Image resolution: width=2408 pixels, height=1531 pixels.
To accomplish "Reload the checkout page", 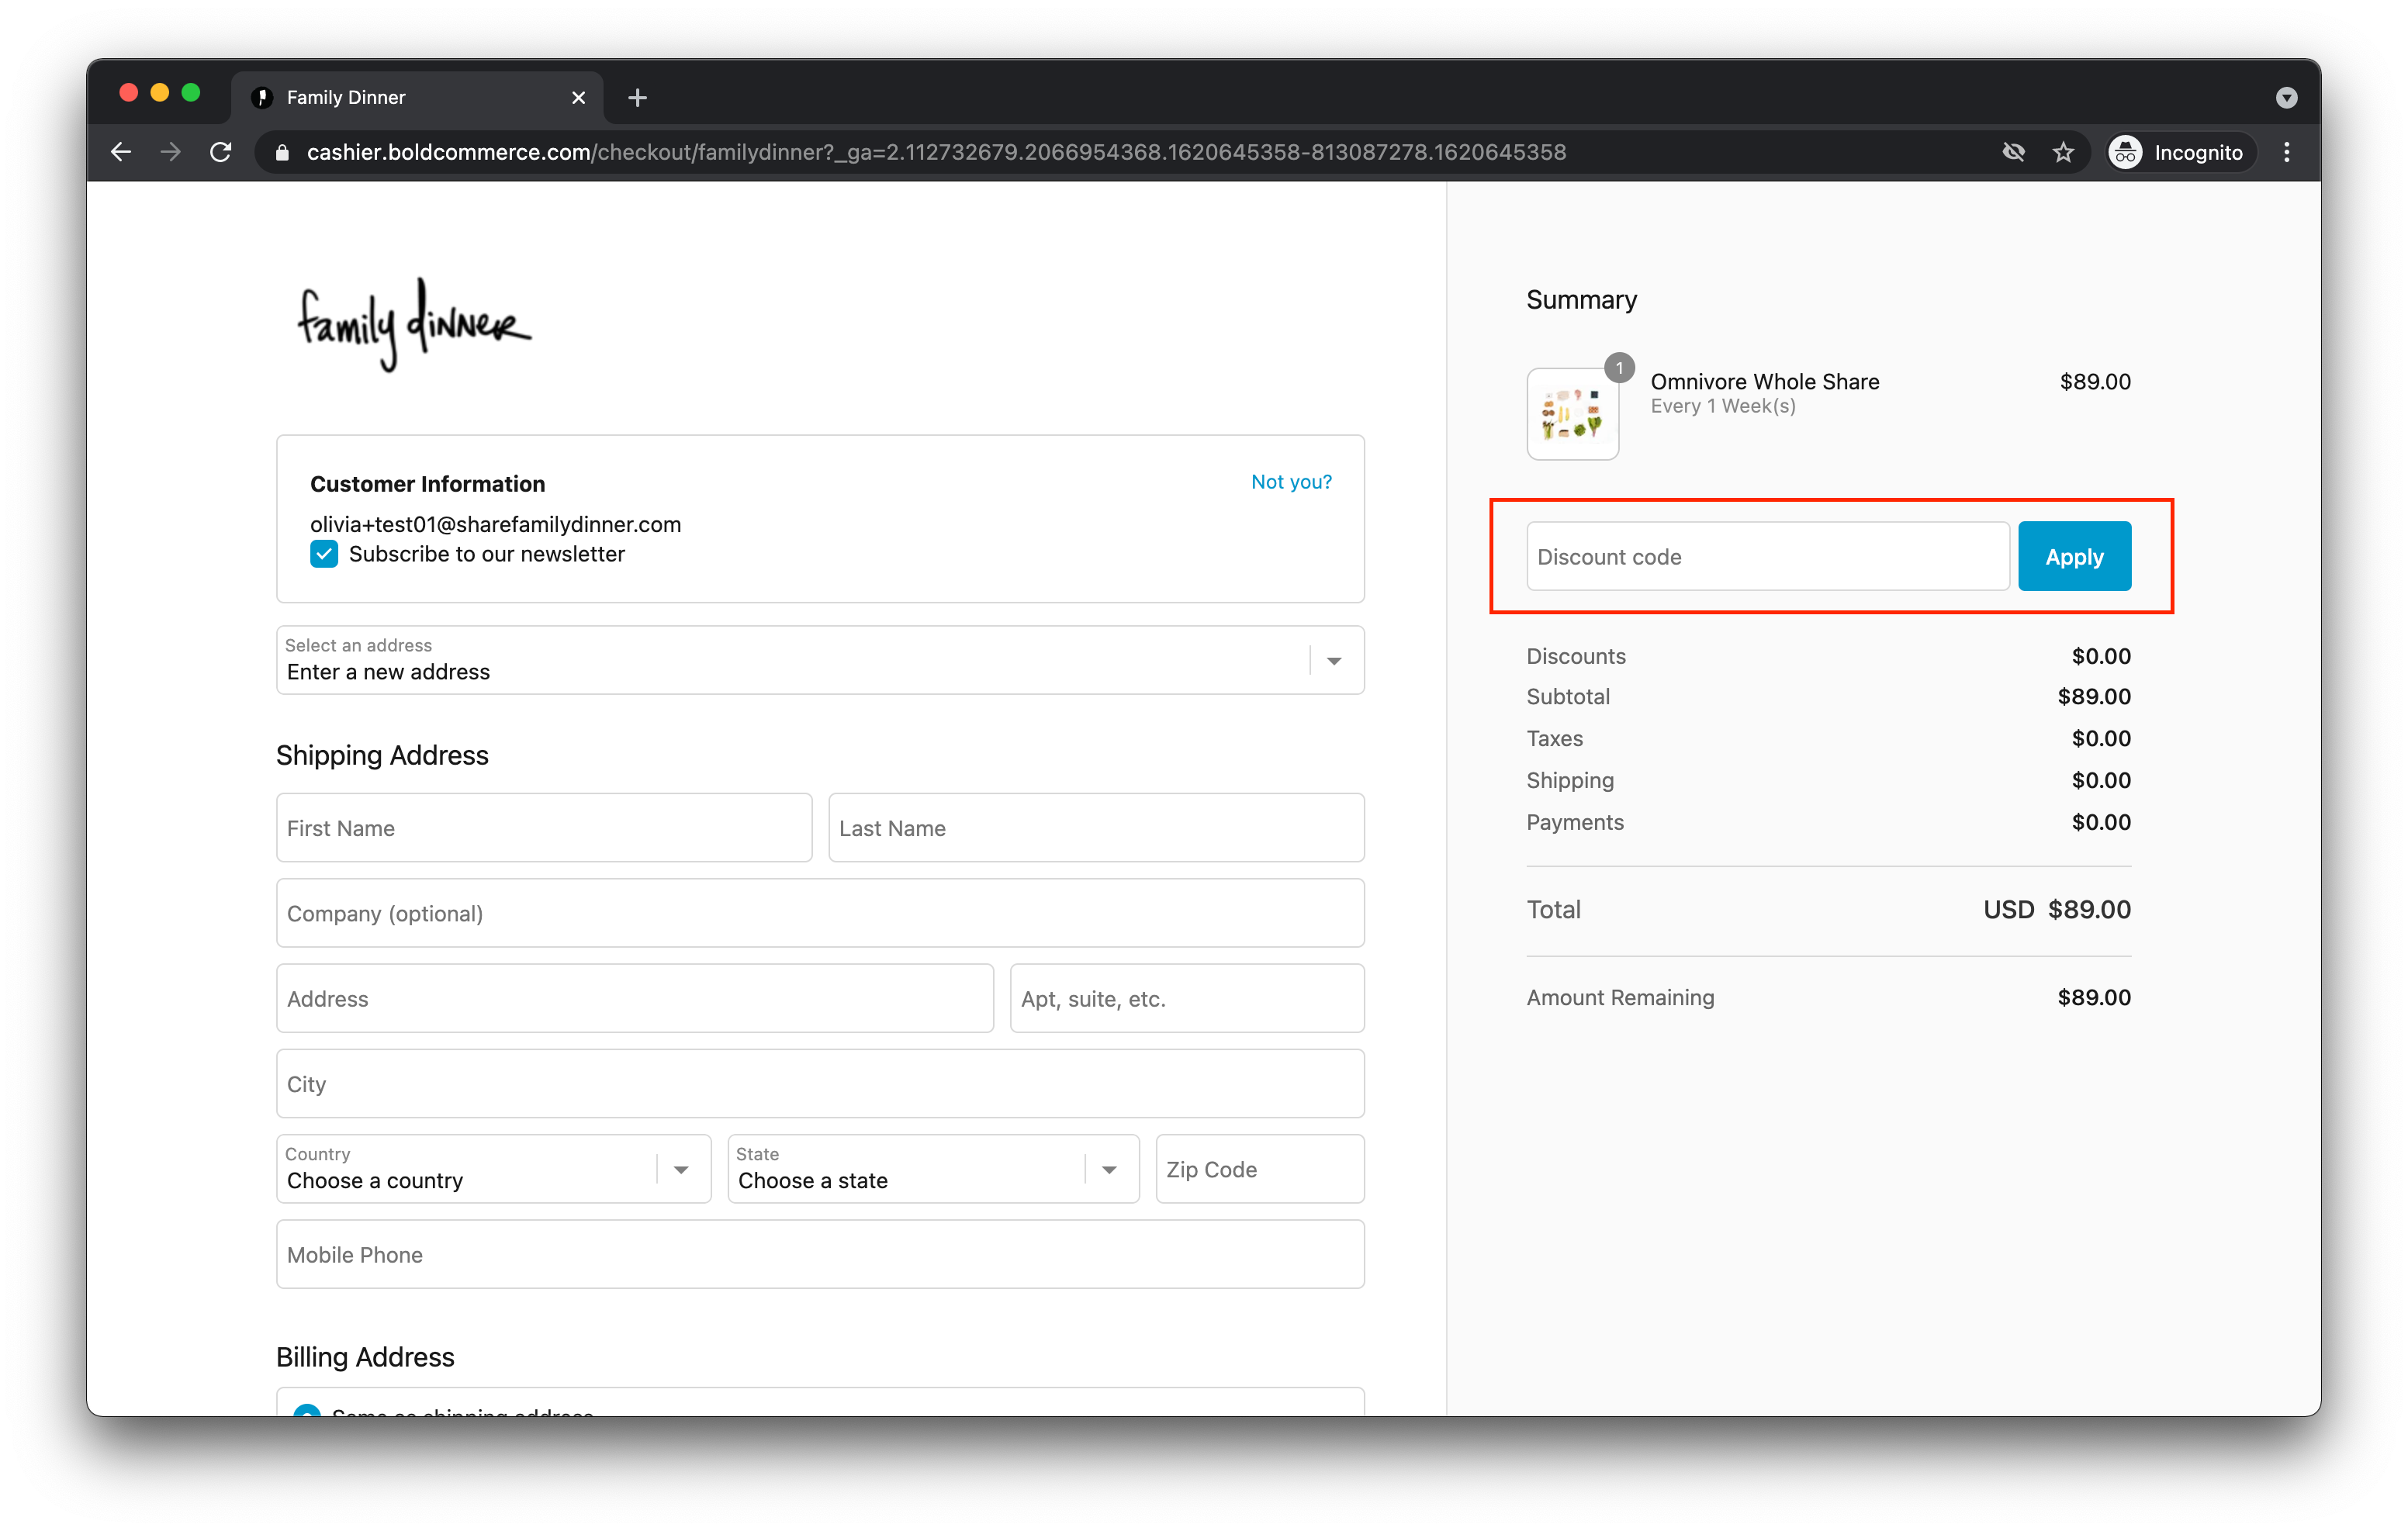I will tap(221, 152).
